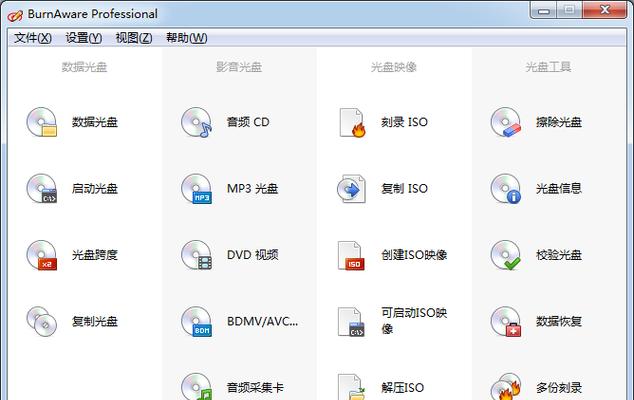
Task: Click the 可启动ISO映像 label text
Action: tap(414, 321)
